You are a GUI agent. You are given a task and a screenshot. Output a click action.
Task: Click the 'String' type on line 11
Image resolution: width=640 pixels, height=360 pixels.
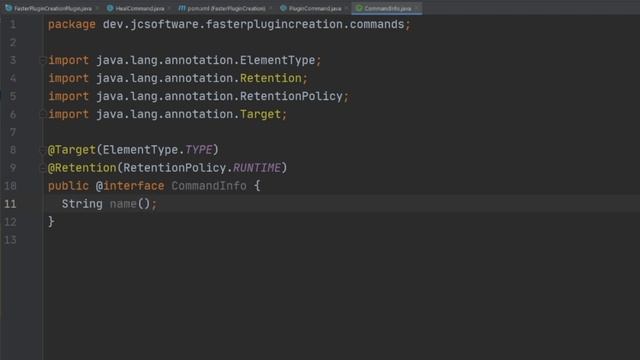click(x=82, y=204)
